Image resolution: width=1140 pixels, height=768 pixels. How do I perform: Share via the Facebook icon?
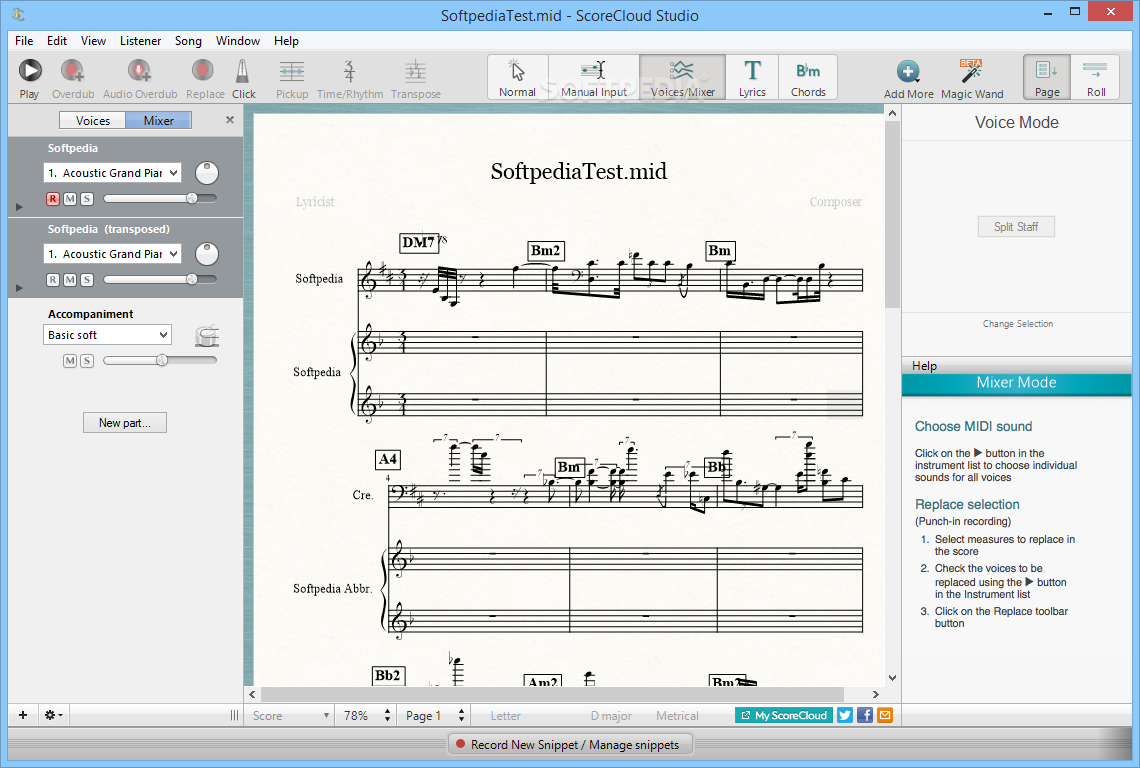(864, 716)
